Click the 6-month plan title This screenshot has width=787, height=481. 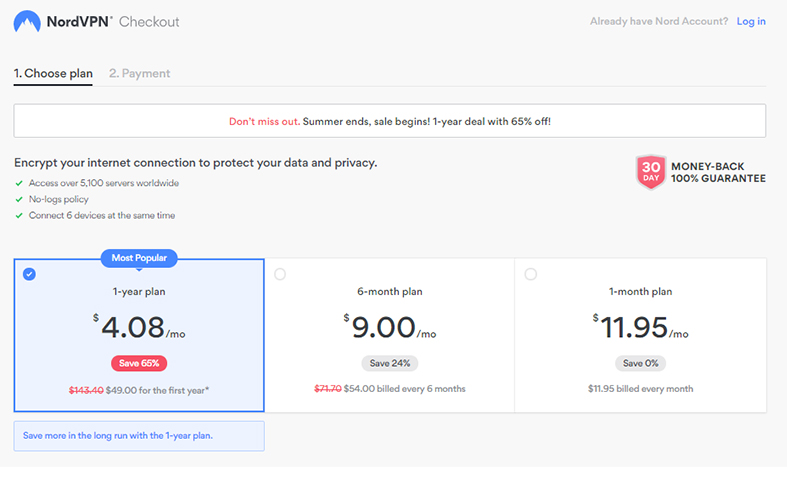pyautogui.click(x=390, y=292)
